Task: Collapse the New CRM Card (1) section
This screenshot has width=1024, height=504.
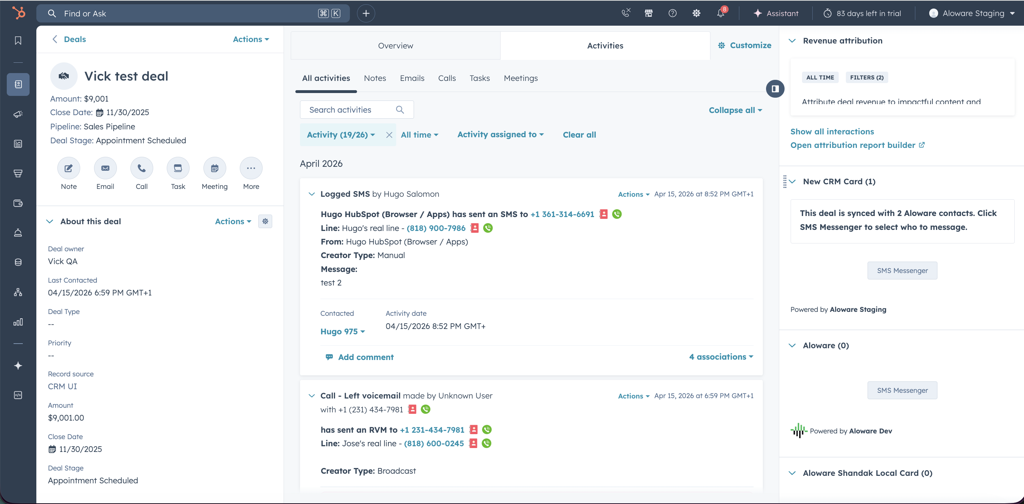Action: [x=792, y=181]
